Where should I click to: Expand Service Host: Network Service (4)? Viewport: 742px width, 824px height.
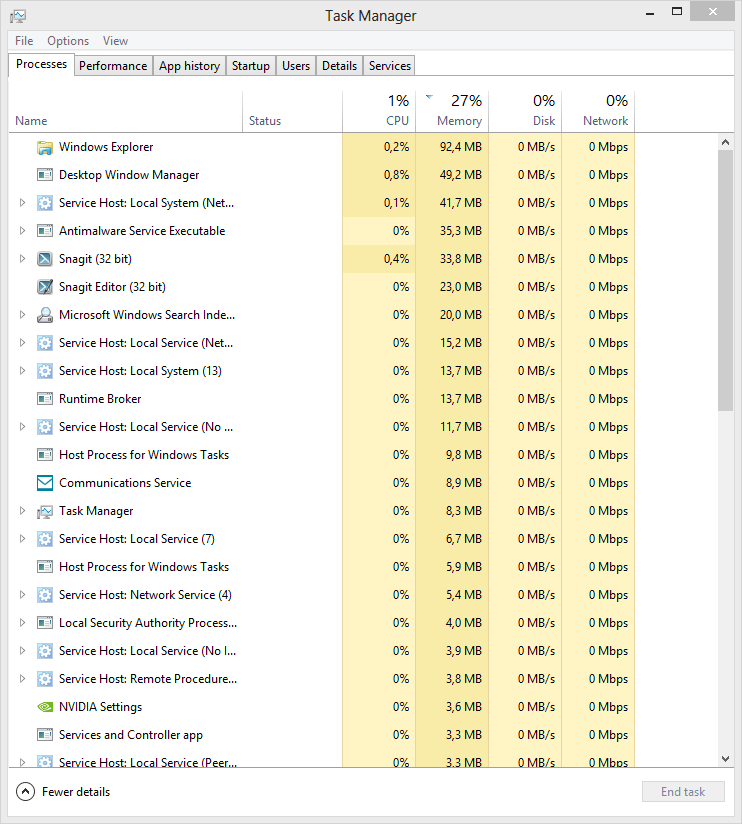tap(22, 595)
